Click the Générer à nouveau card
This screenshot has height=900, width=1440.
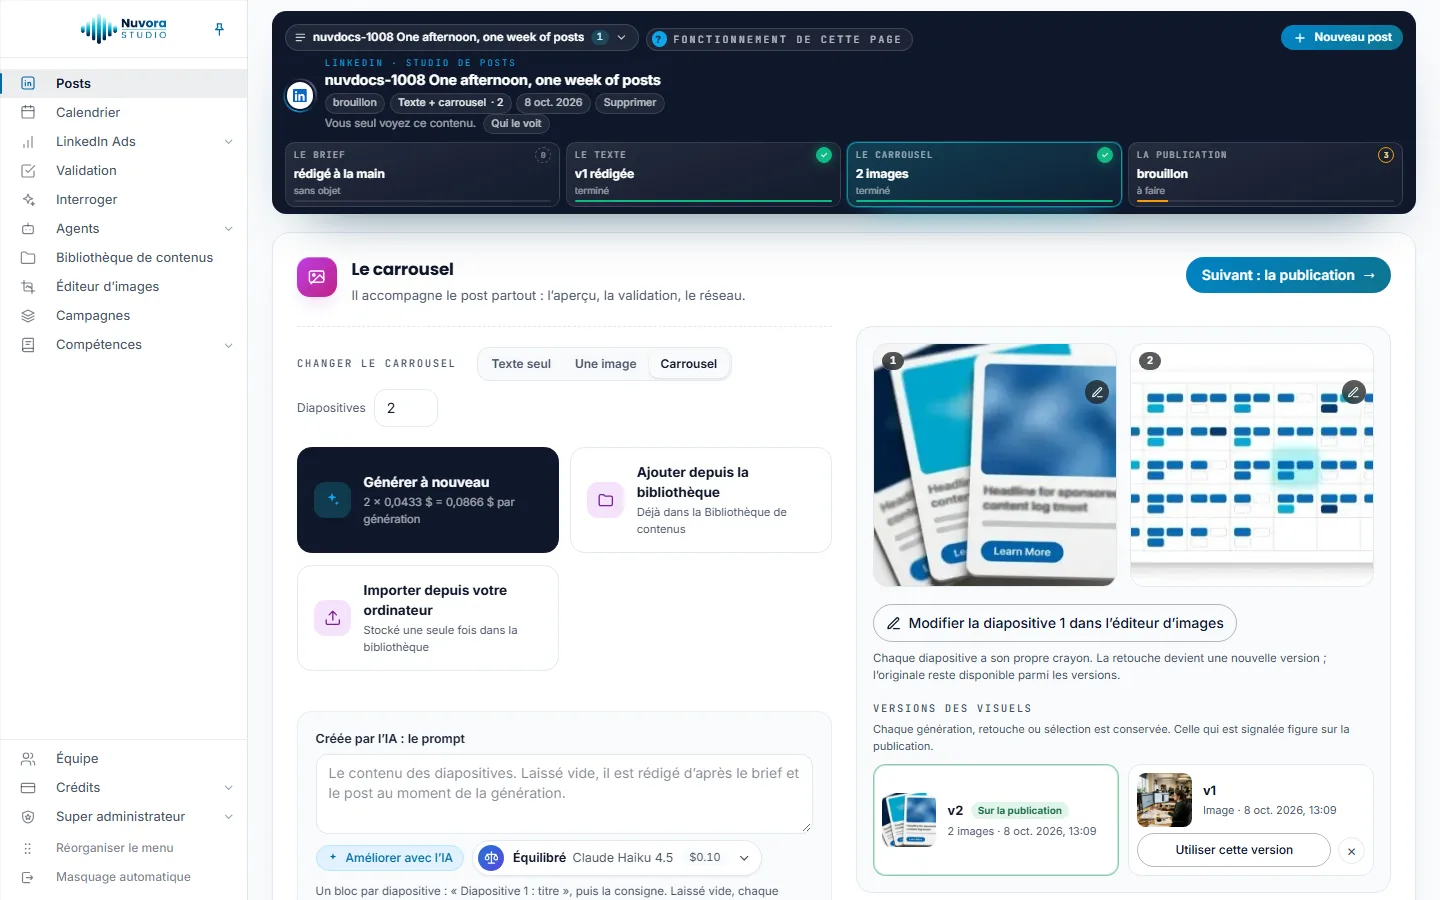click(428, 500)
